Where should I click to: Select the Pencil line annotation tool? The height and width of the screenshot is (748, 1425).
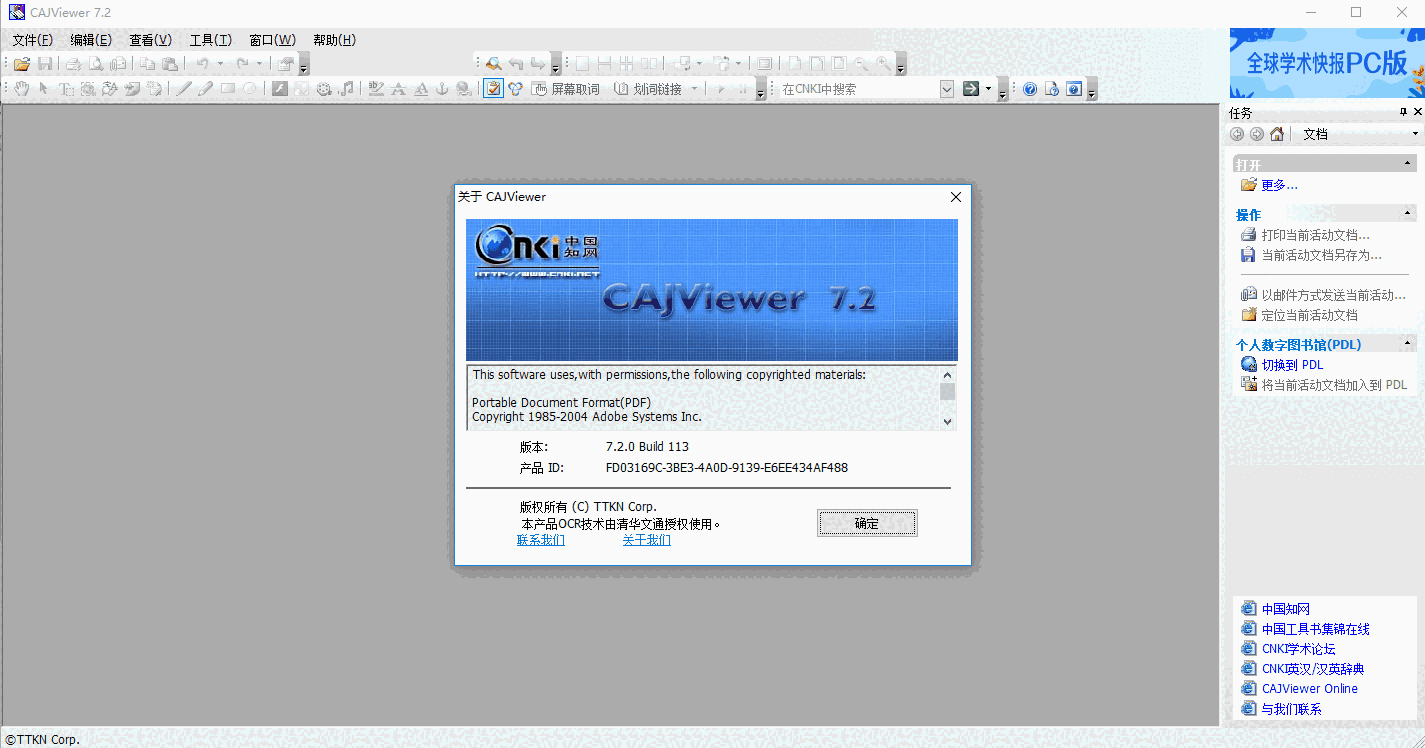pos(184,89)
